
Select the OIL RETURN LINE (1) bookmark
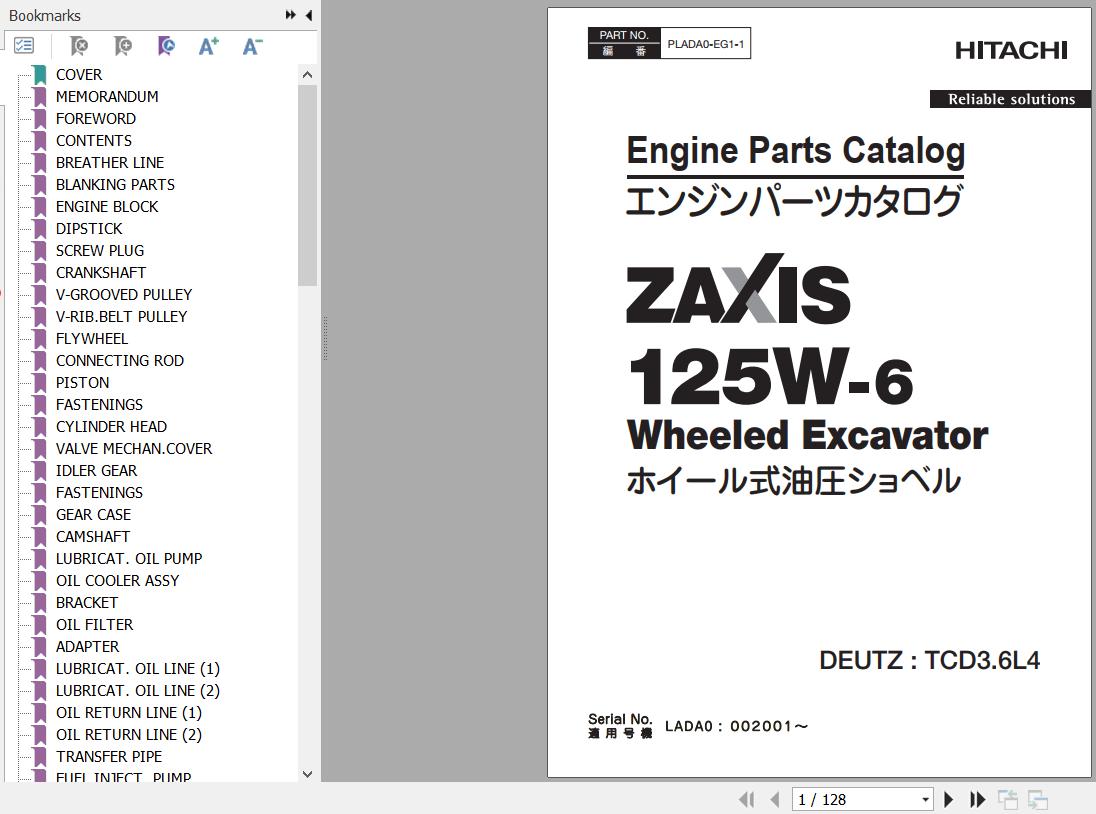pyautogui.click(x=129, y=713)
